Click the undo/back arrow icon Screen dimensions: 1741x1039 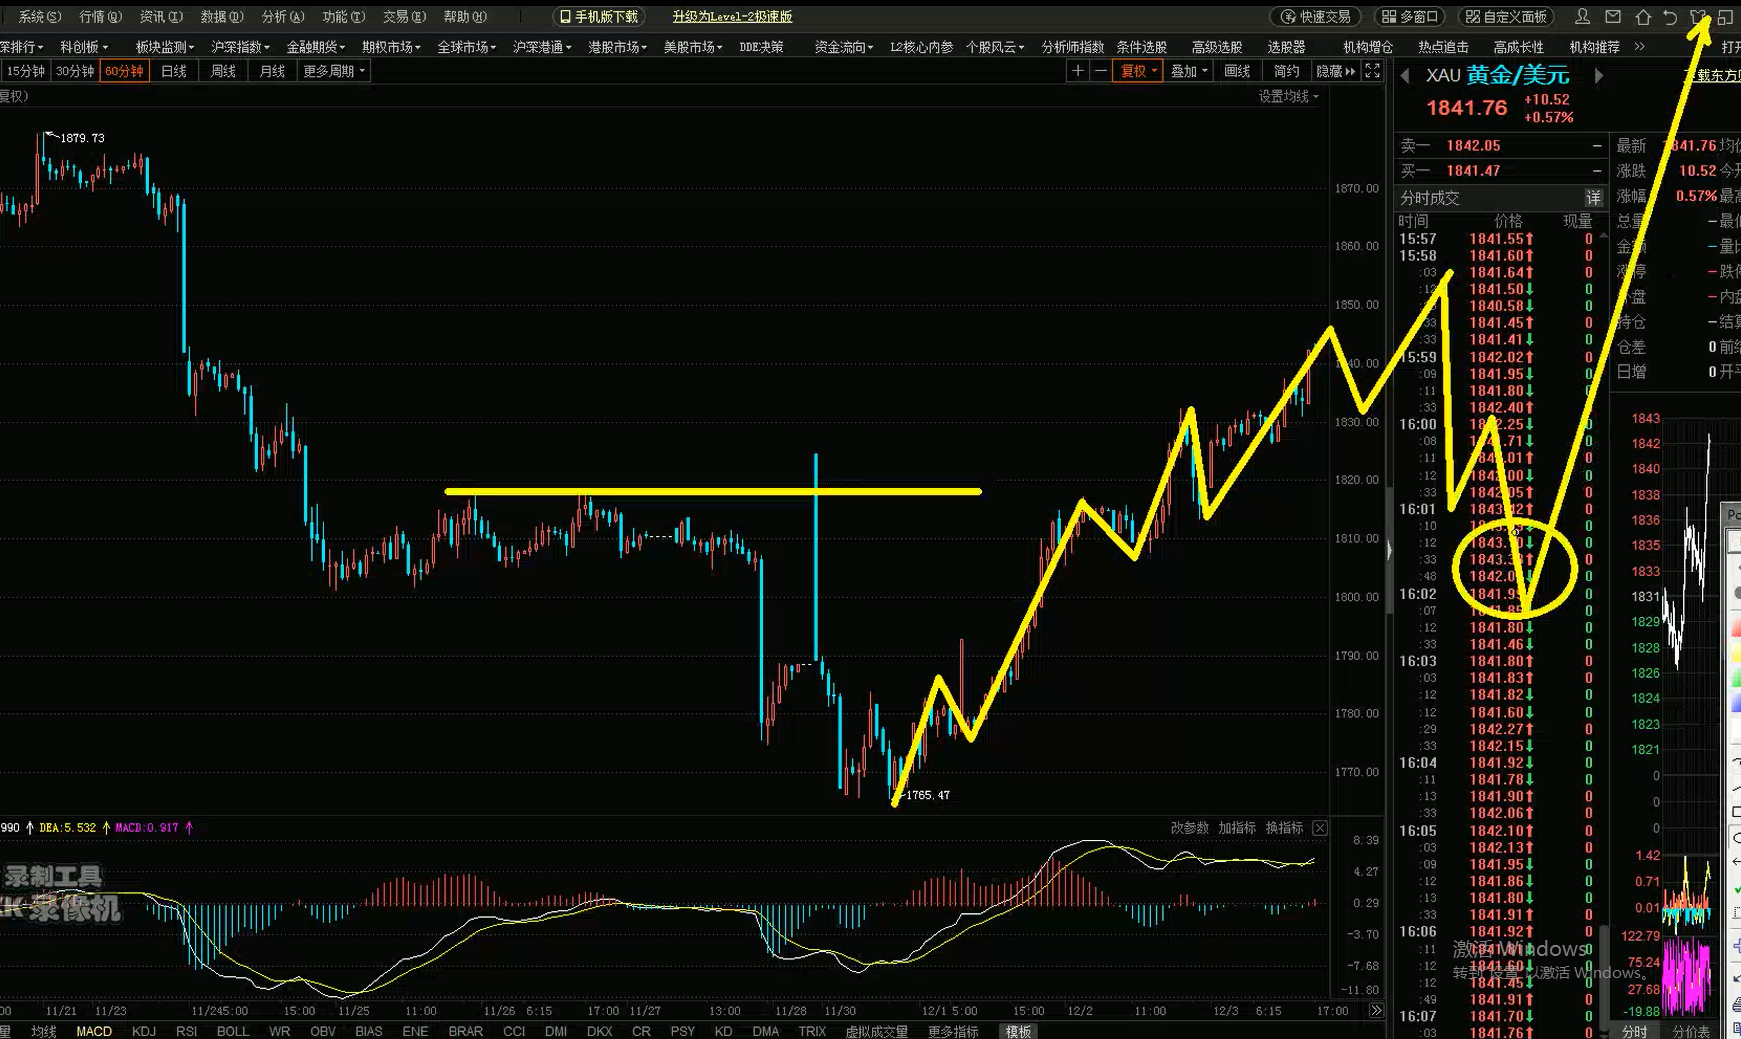(1670, 17)
